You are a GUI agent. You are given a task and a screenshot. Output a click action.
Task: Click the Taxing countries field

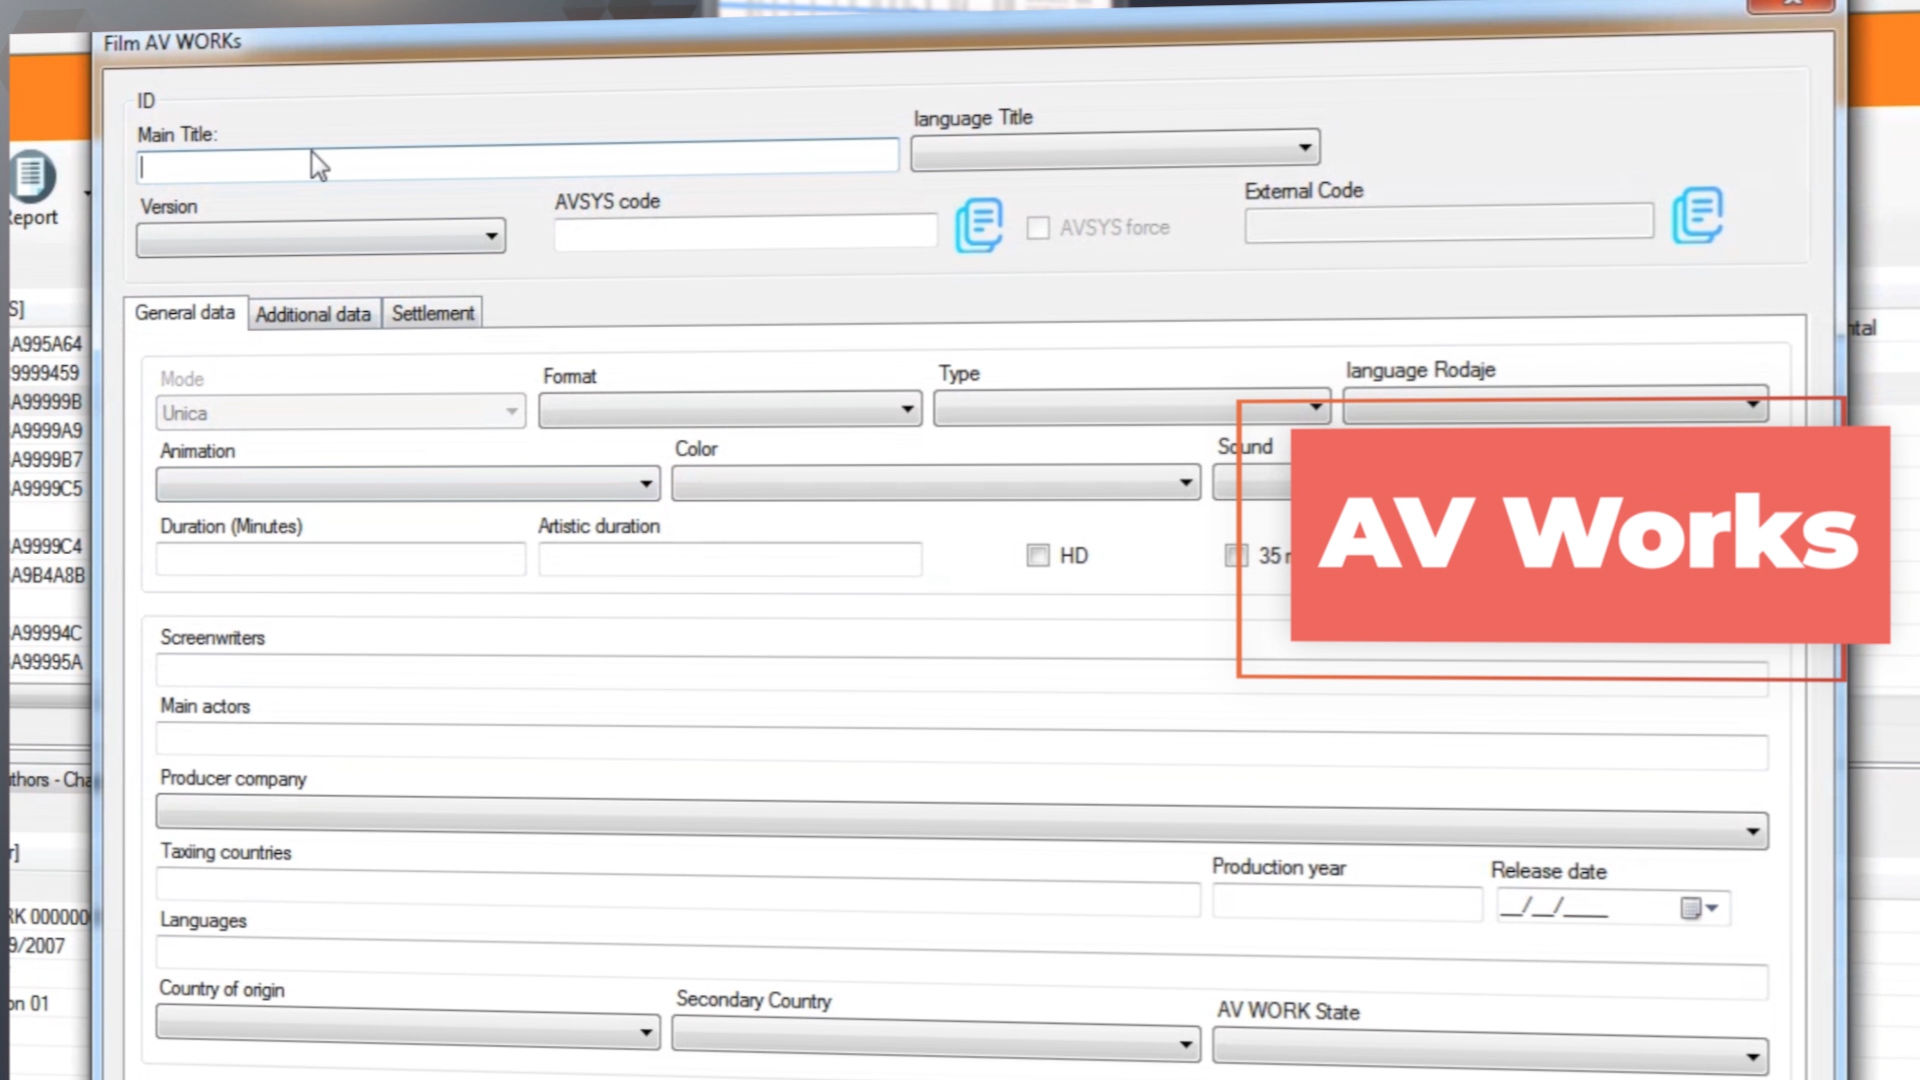point(678,891)
